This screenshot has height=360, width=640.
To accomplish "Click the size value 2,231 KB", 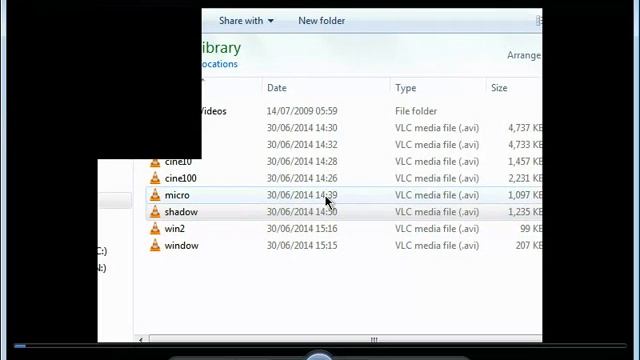I will [525, 178].
